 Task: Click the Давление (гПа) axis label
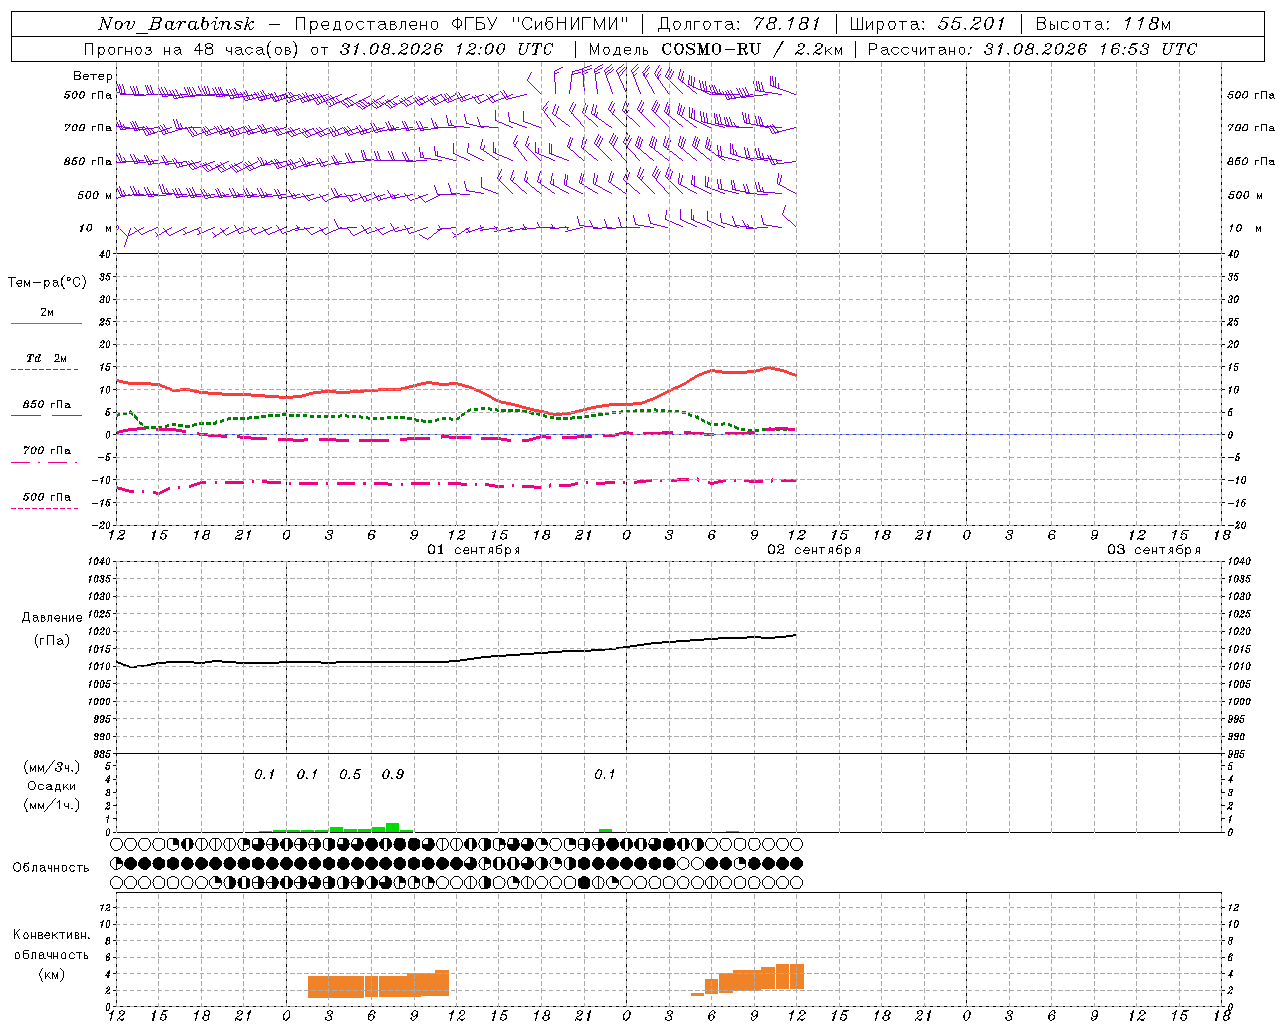click(x=52, y=629)
